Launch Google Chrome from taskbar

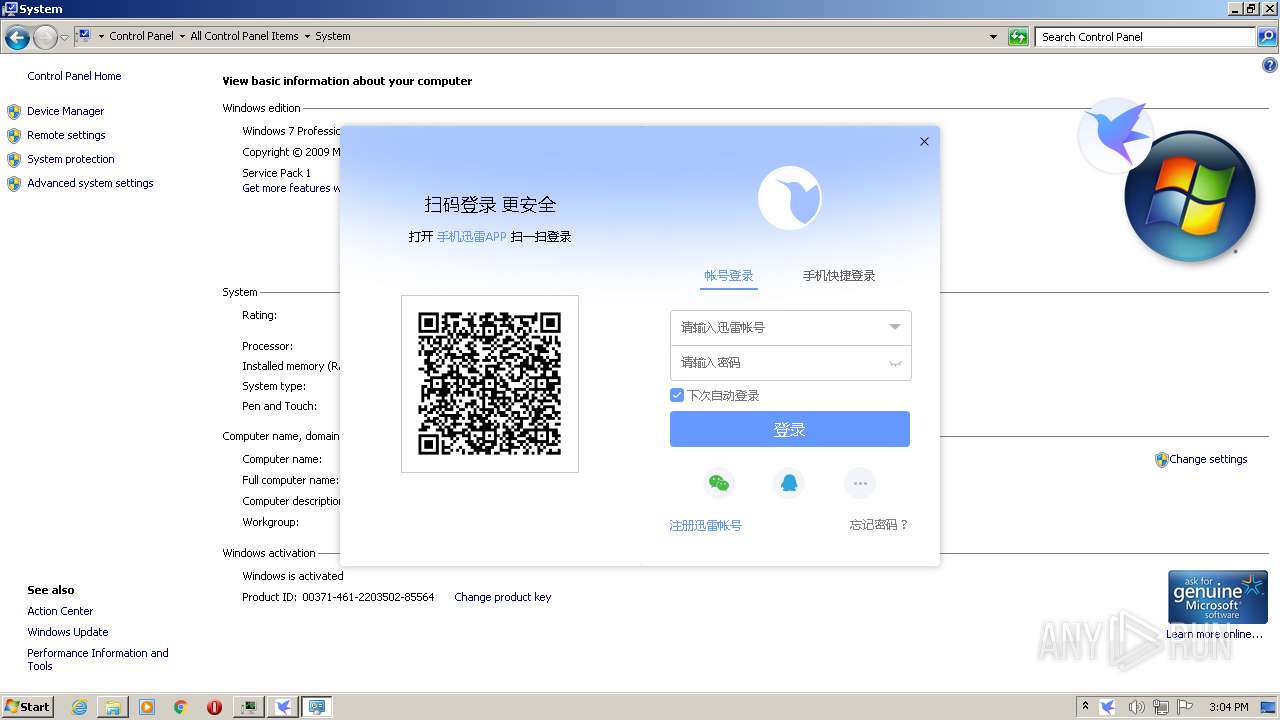(180, 707)
